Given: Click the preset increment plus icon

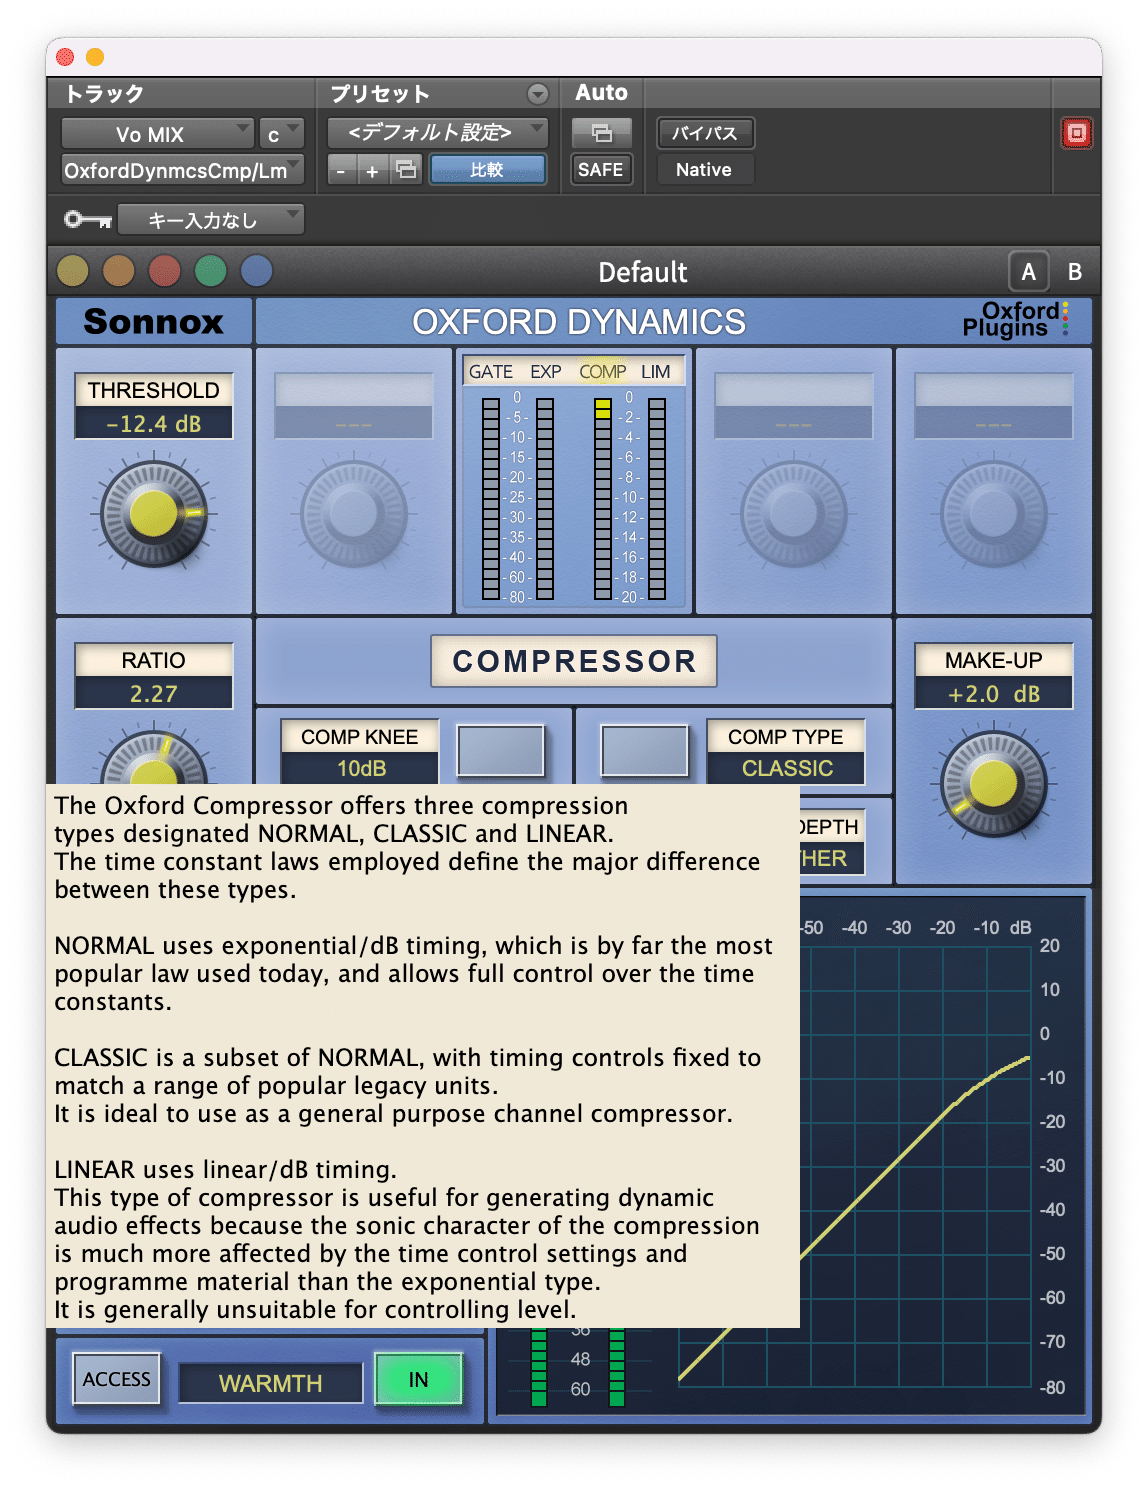Looking at the screenshot, I should coord(372,170).
